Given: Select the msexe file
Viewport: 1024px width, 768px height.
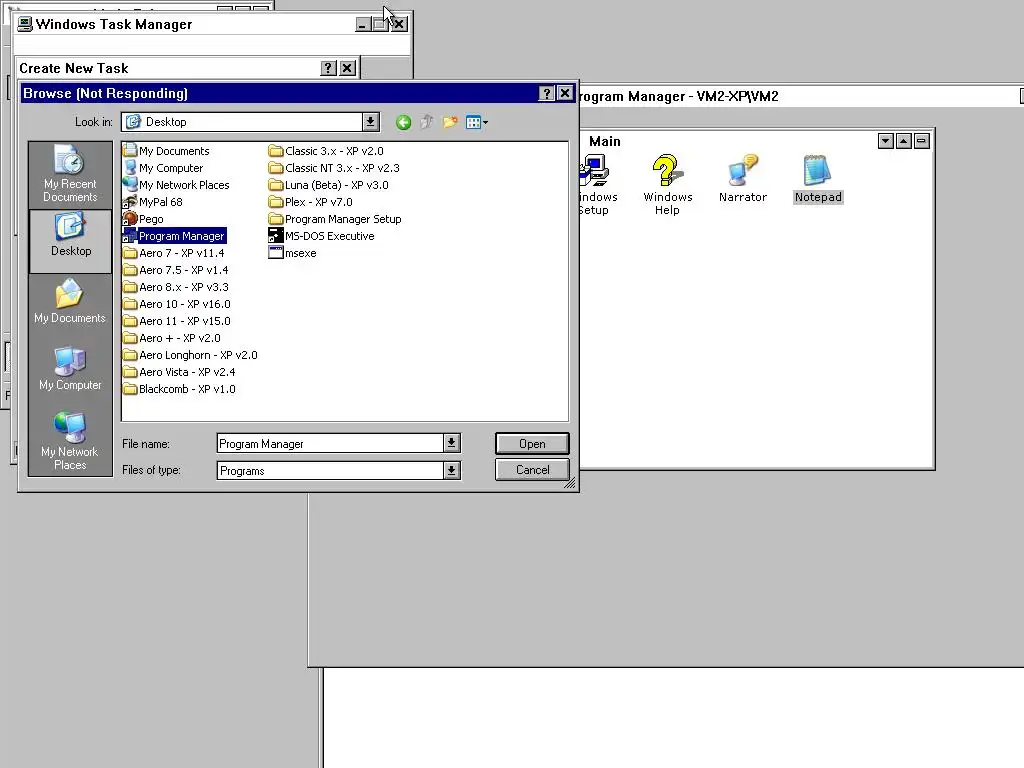Looking at the screenshot, I should pyautogui.click(x=293, y=253).
